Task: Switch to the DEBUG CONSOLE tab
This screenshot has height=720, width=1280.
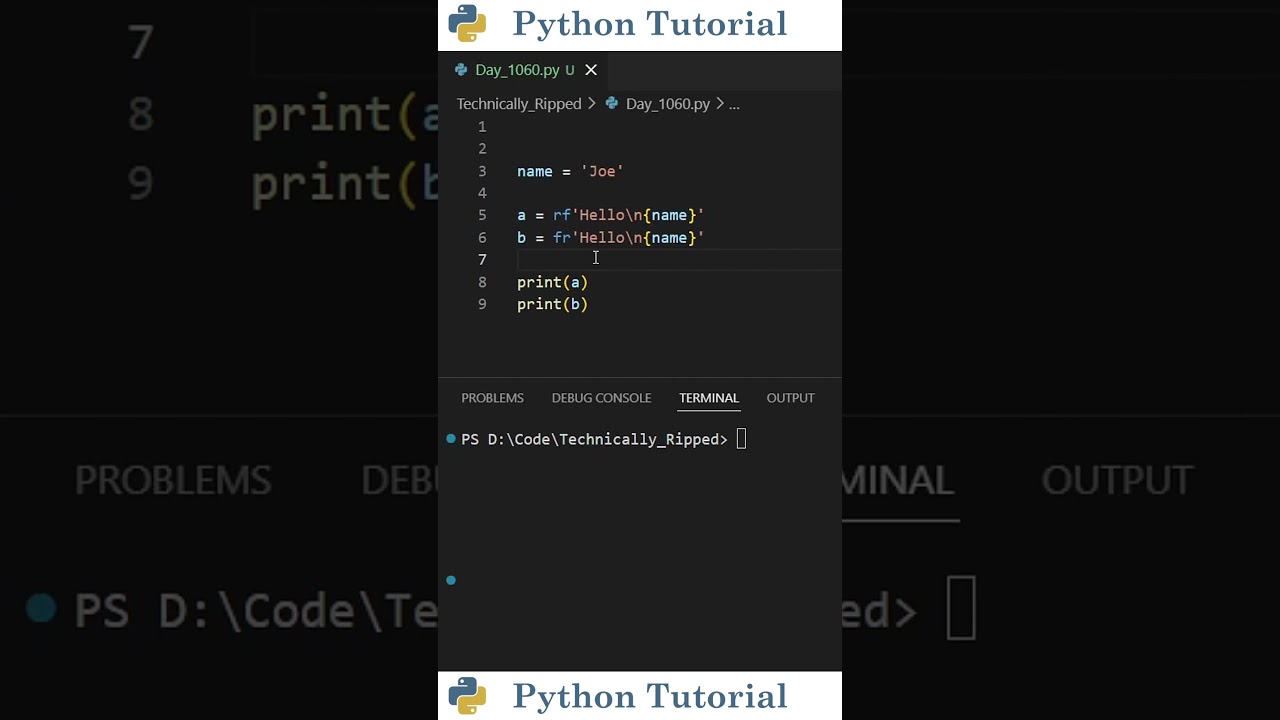Action: coord(601,398)
